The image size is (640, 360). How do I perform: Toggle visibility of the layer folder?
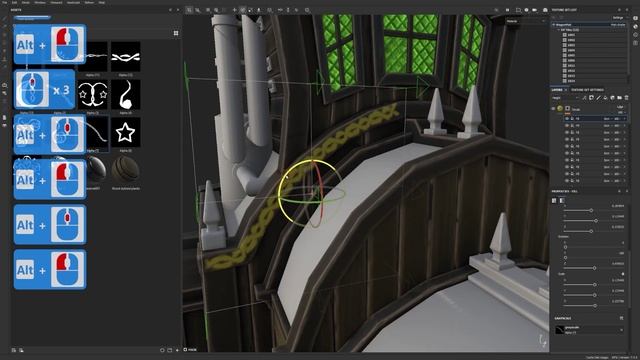[553, 109]
